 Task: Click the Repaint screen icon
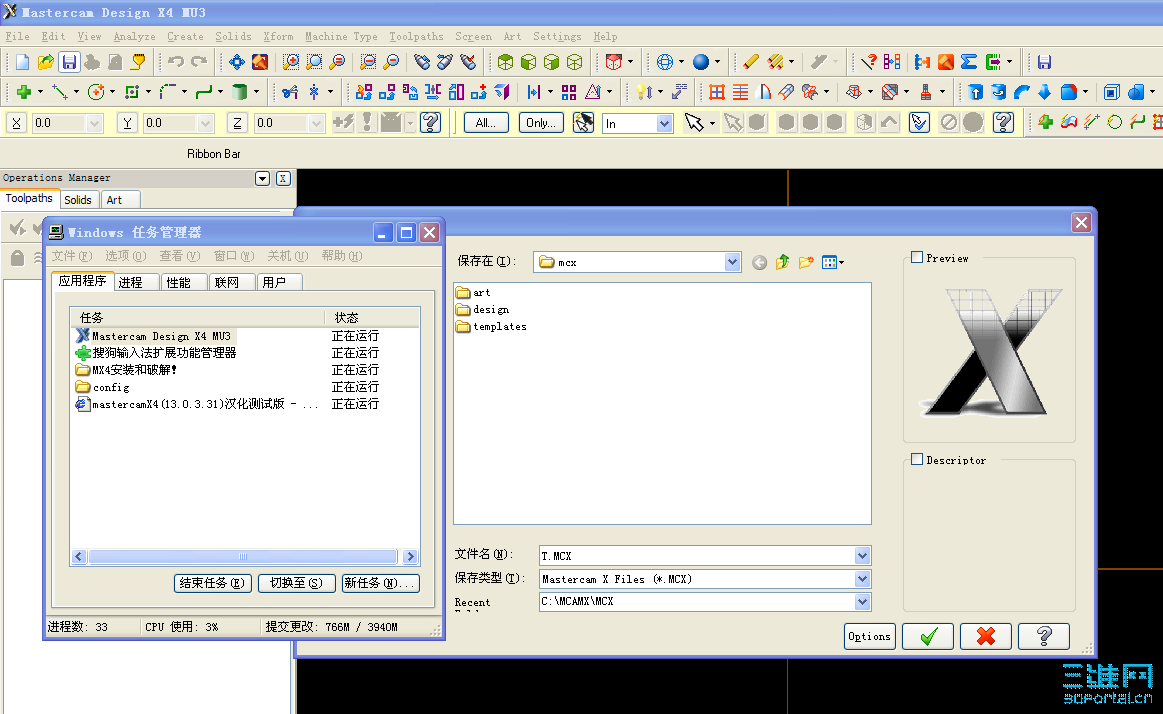tap(260, 62)
